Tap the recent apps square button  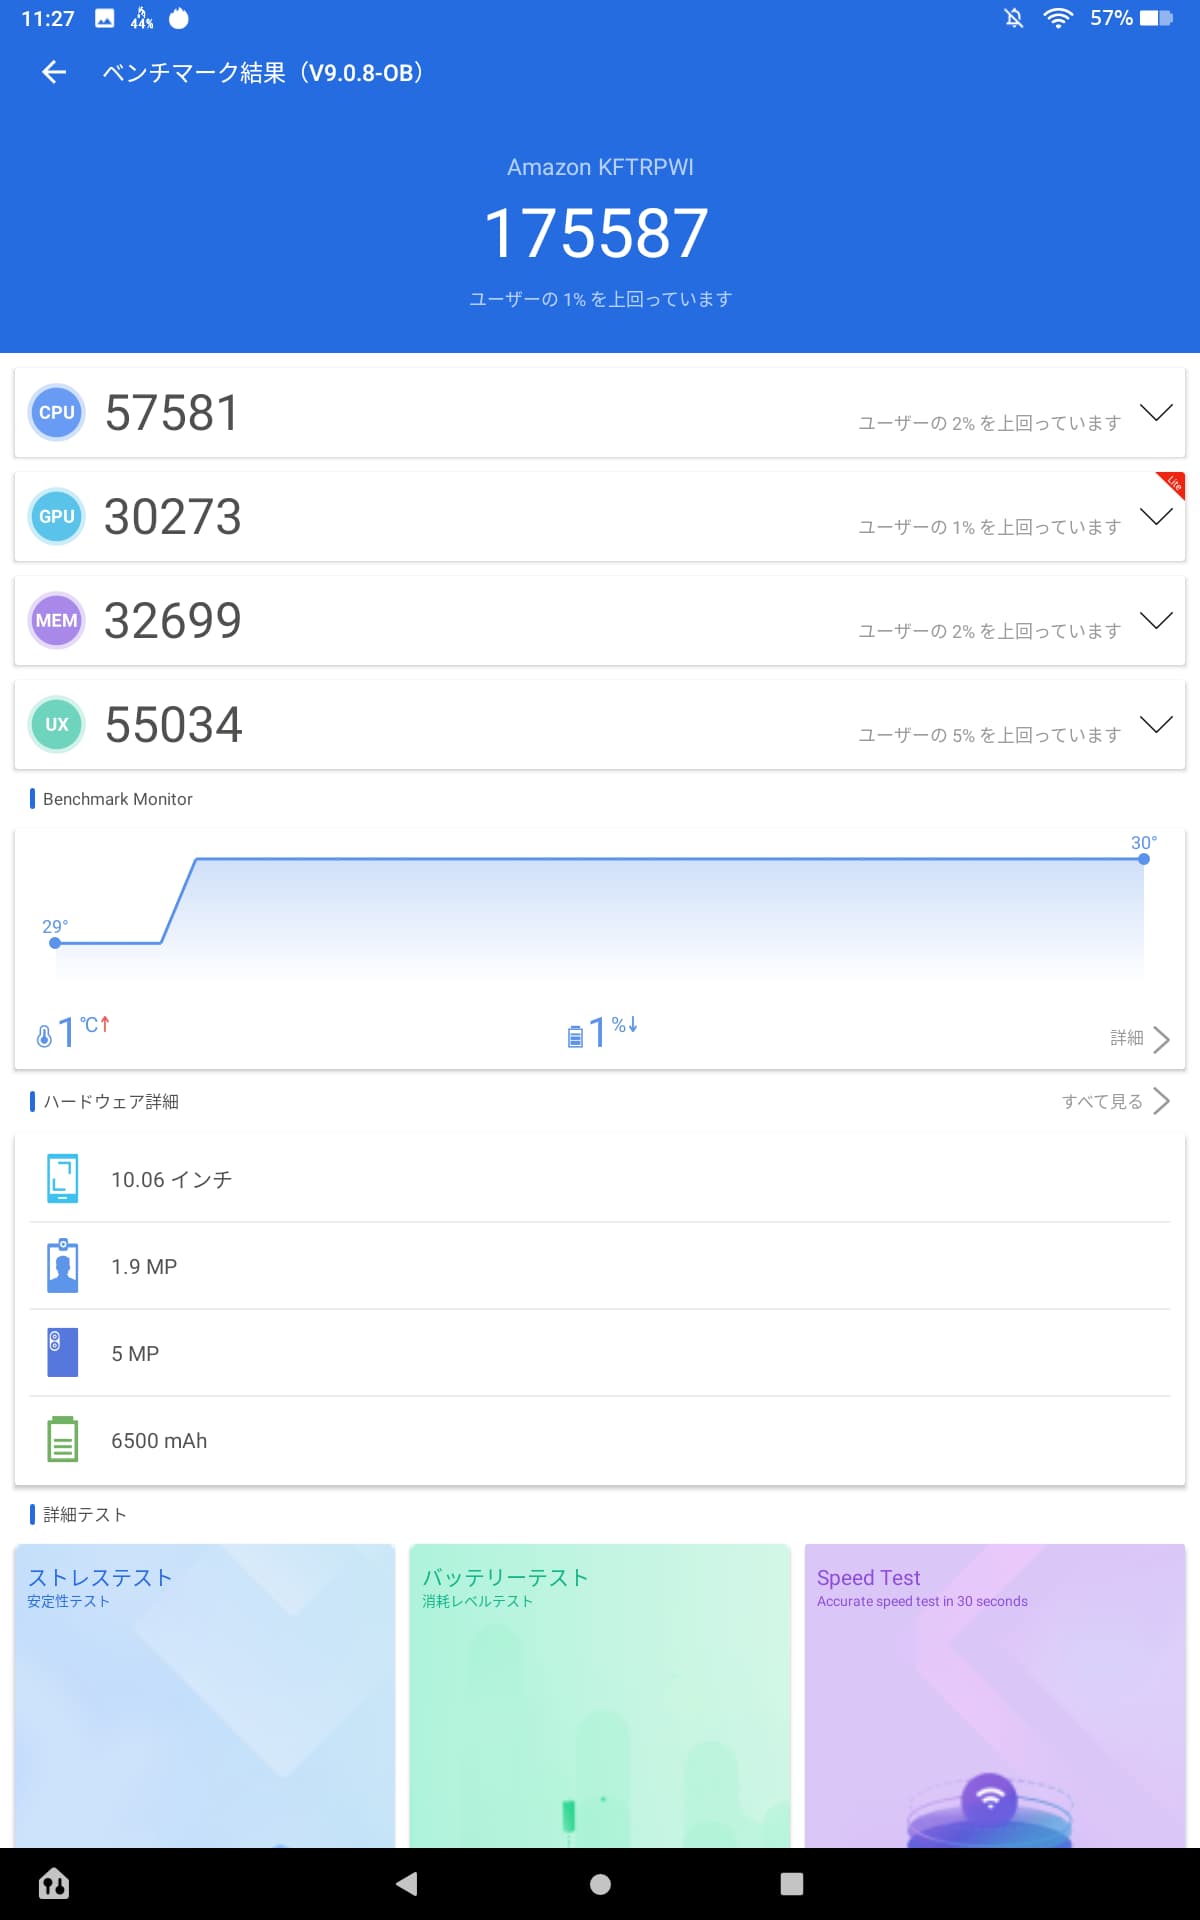pyautogui.click(x=792, y=1884)
